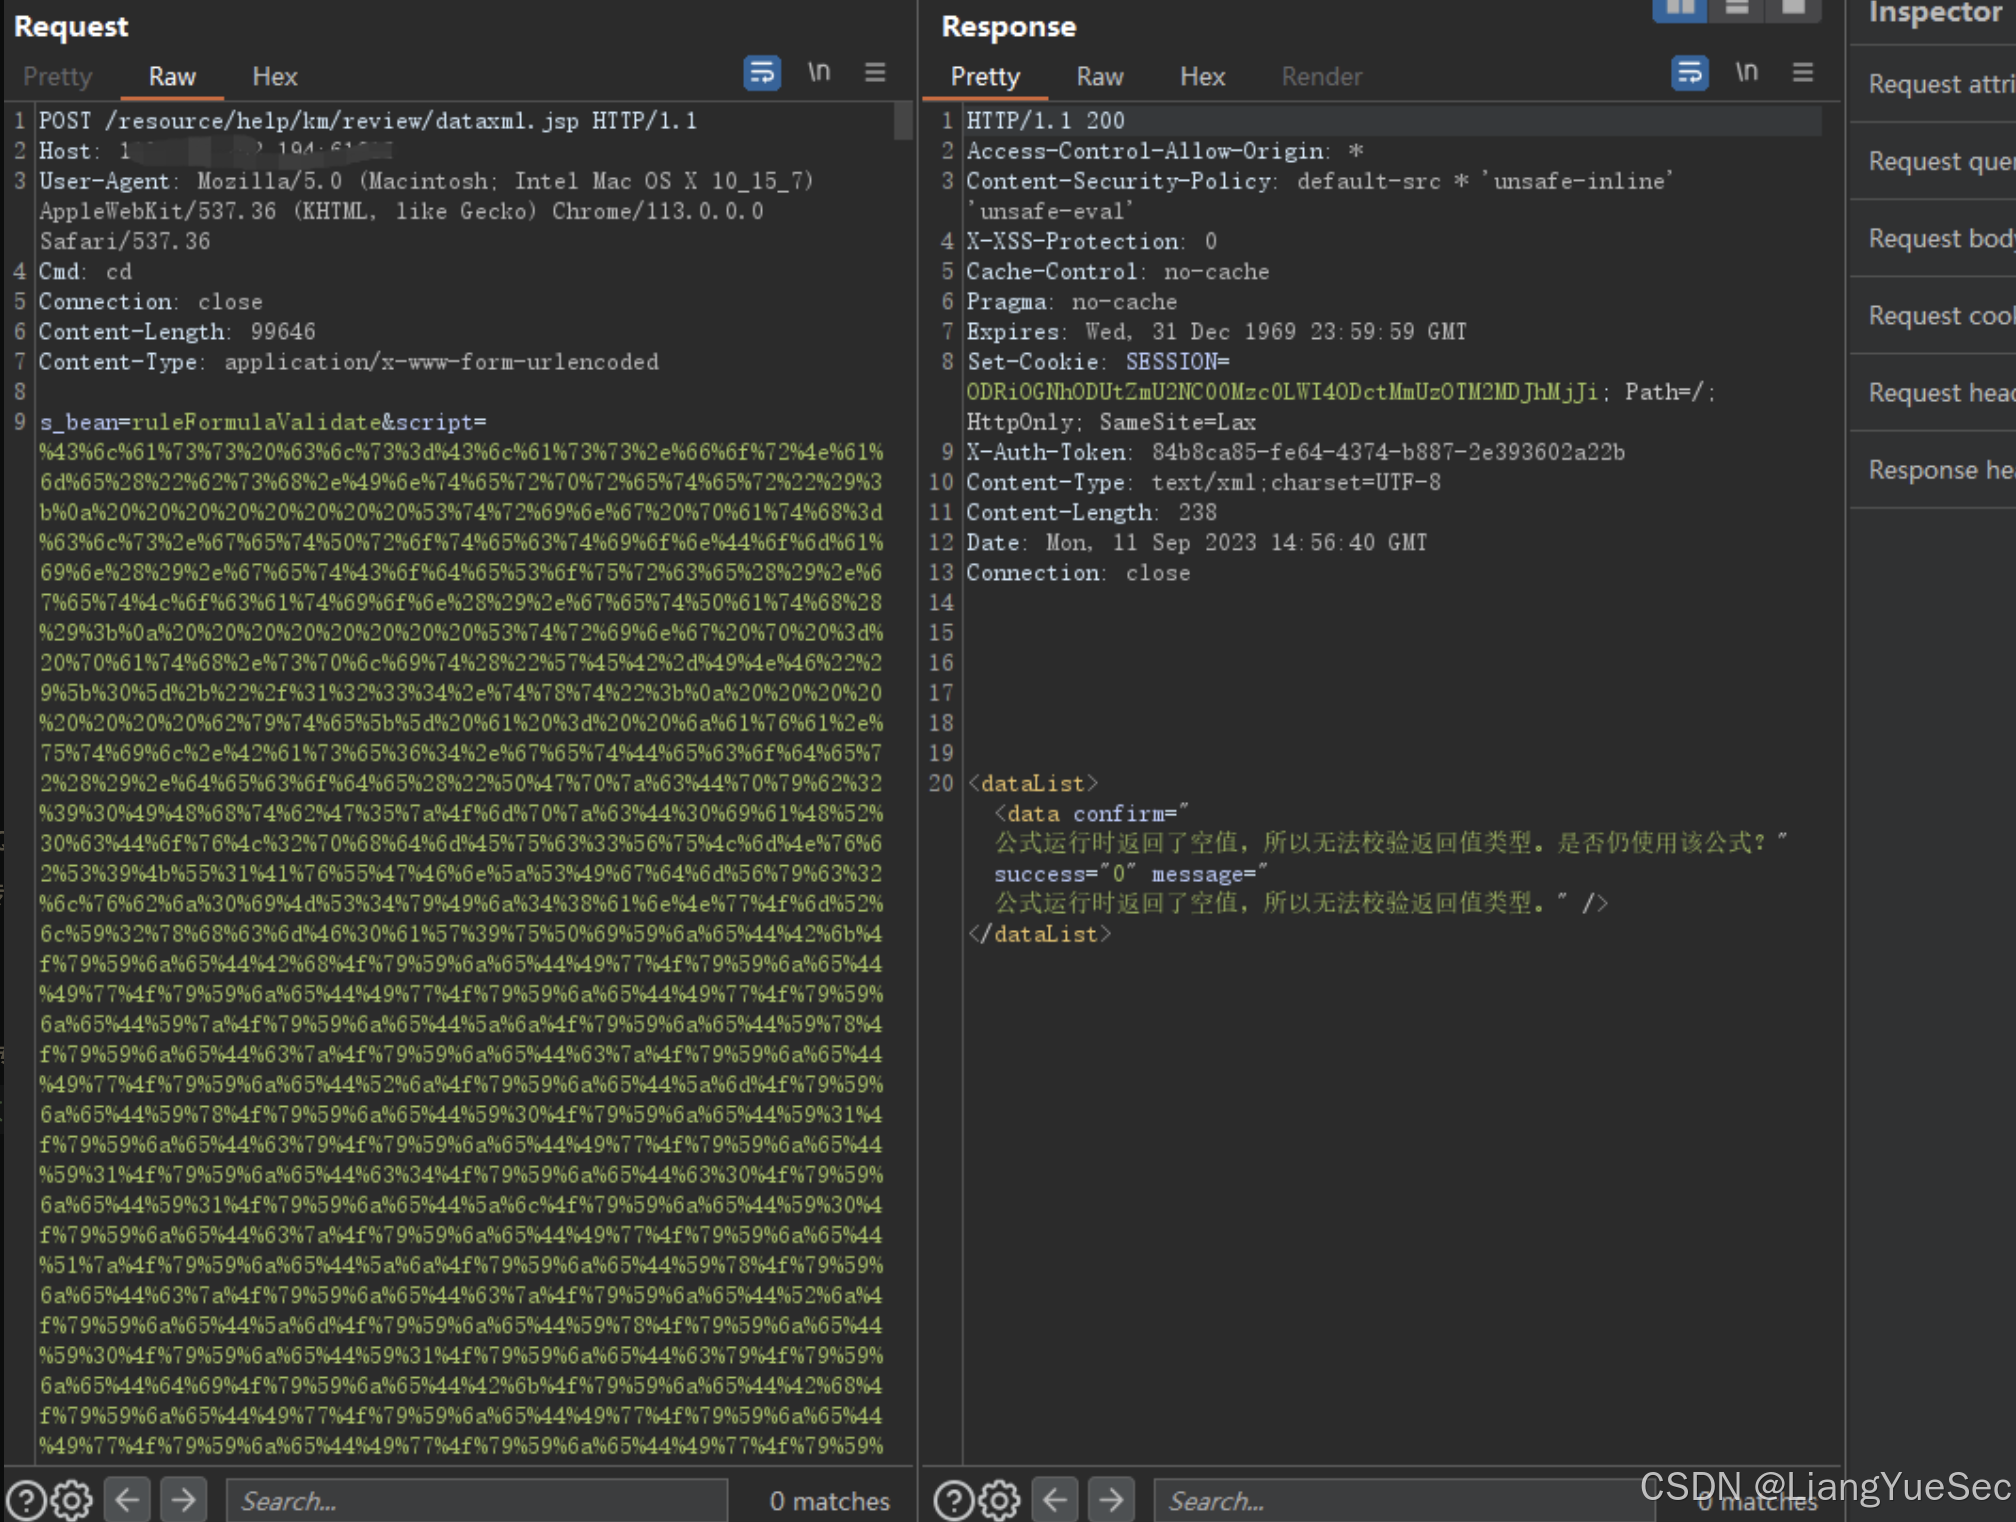
Task: Go to previous match in Response search
Action: pos(1055,1500)
